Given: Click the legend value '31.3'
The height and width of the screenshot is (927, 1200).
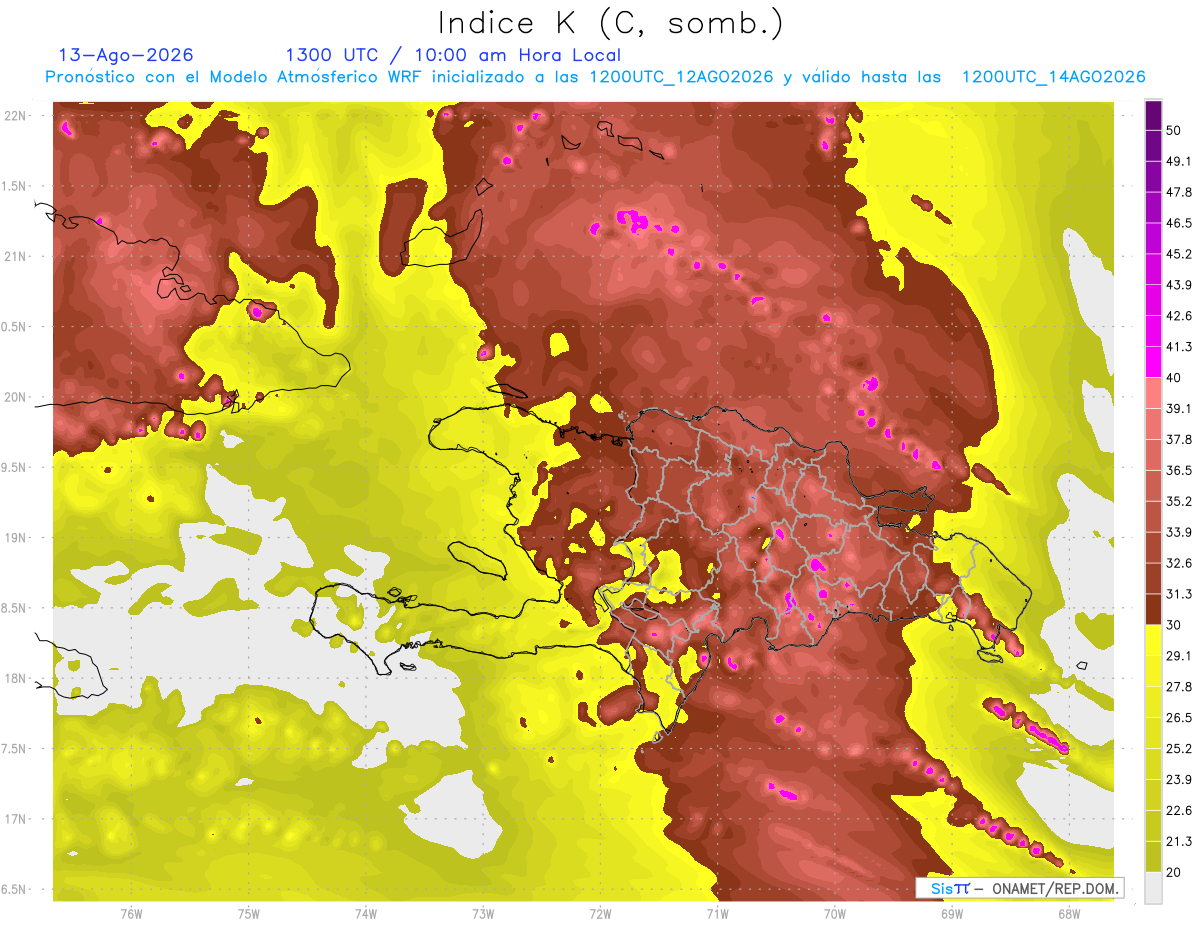Looking at the screenshot, I should point(1179,594).
